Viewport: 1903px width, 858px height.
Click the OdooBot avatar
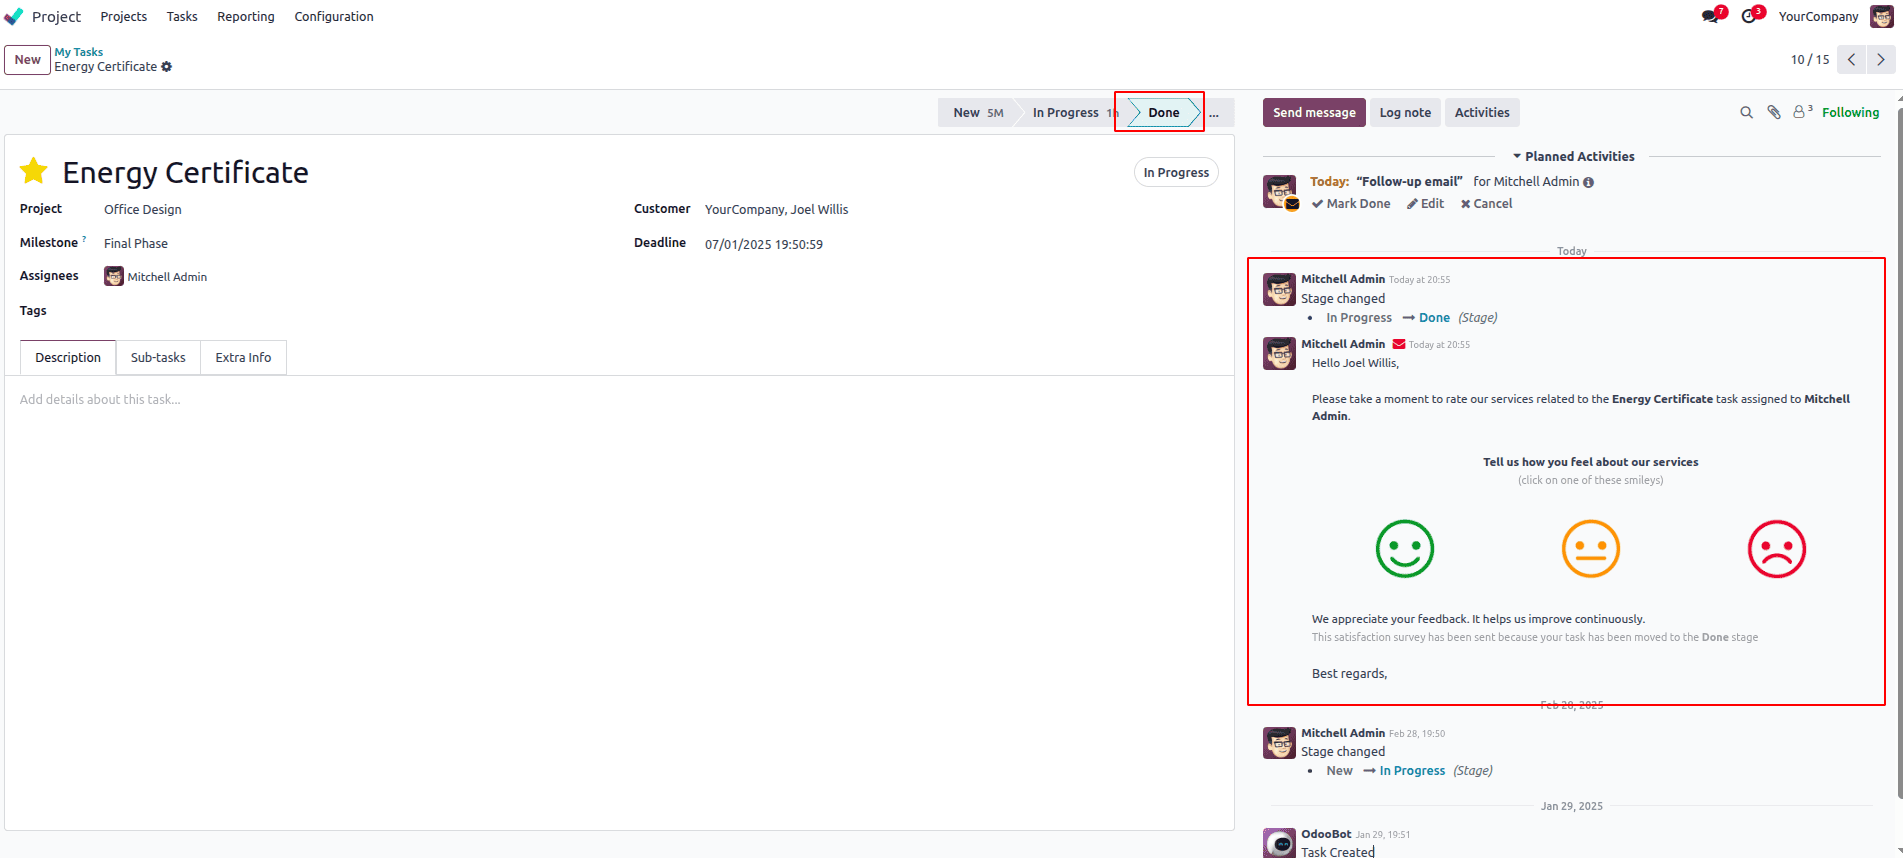[x=1279, y=843]
